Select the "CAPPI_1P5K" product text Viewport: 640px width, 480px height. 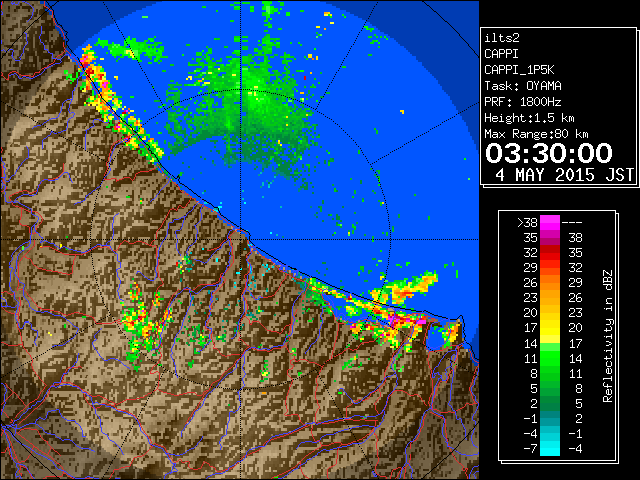point(519,70)
